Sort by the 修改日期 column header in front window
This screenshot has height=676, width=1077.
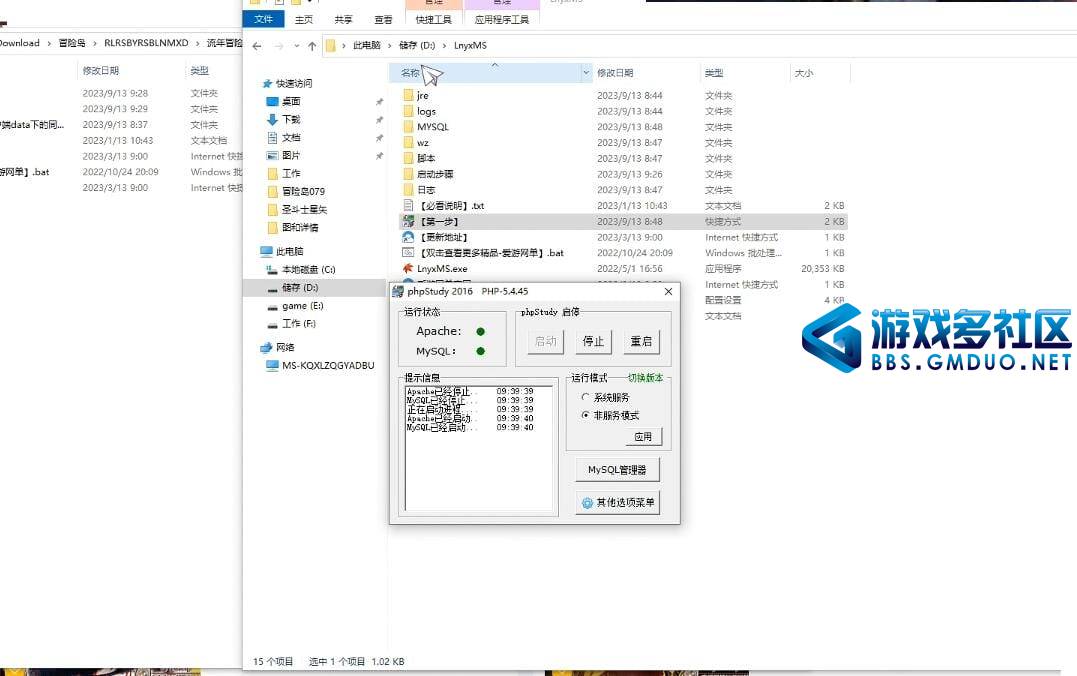pyautogui.click(x=615, y=73)
